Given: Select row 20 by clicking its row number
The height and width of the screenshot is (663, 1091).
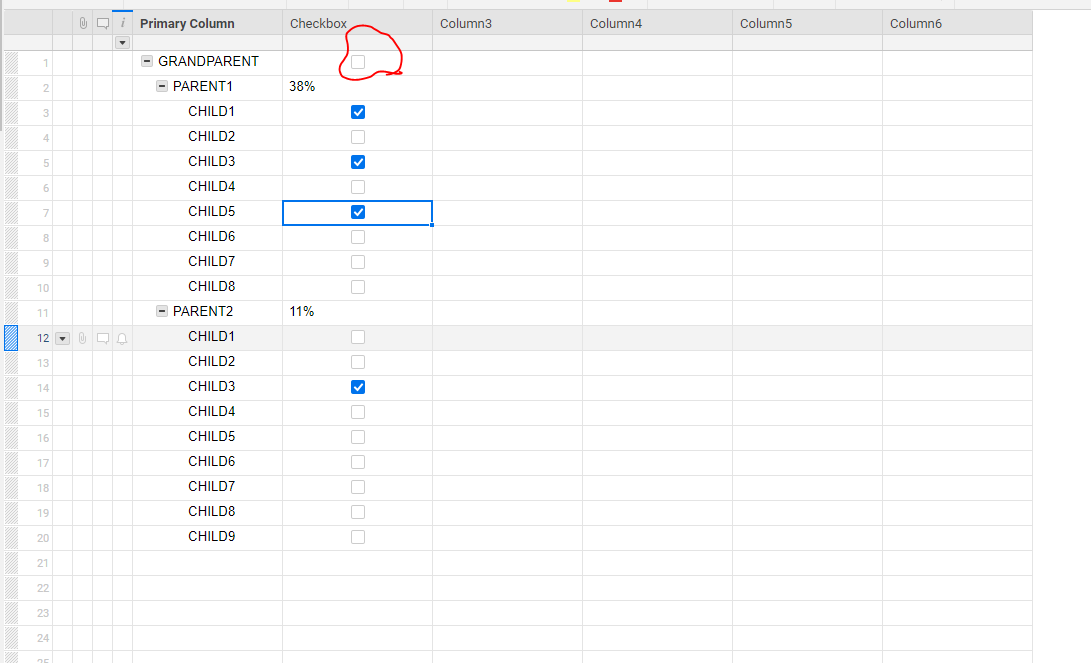Looking at the screenshot, I should click(x=42, y=537).
